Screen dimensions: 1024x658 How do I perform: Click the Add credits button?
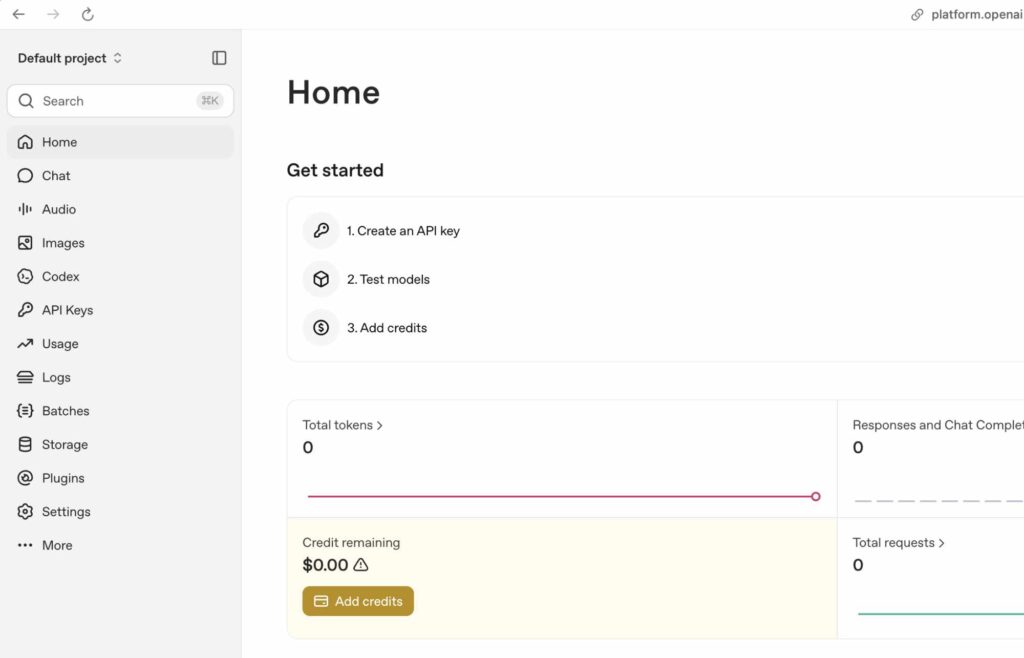click(x=358, y=601)
